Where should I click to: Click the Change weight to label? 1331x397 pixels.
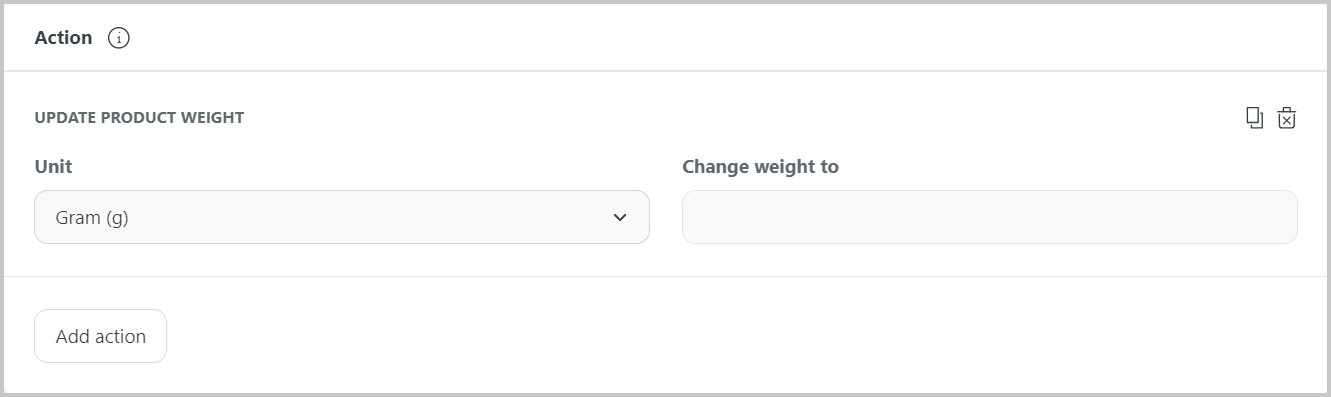click(760, 167)
